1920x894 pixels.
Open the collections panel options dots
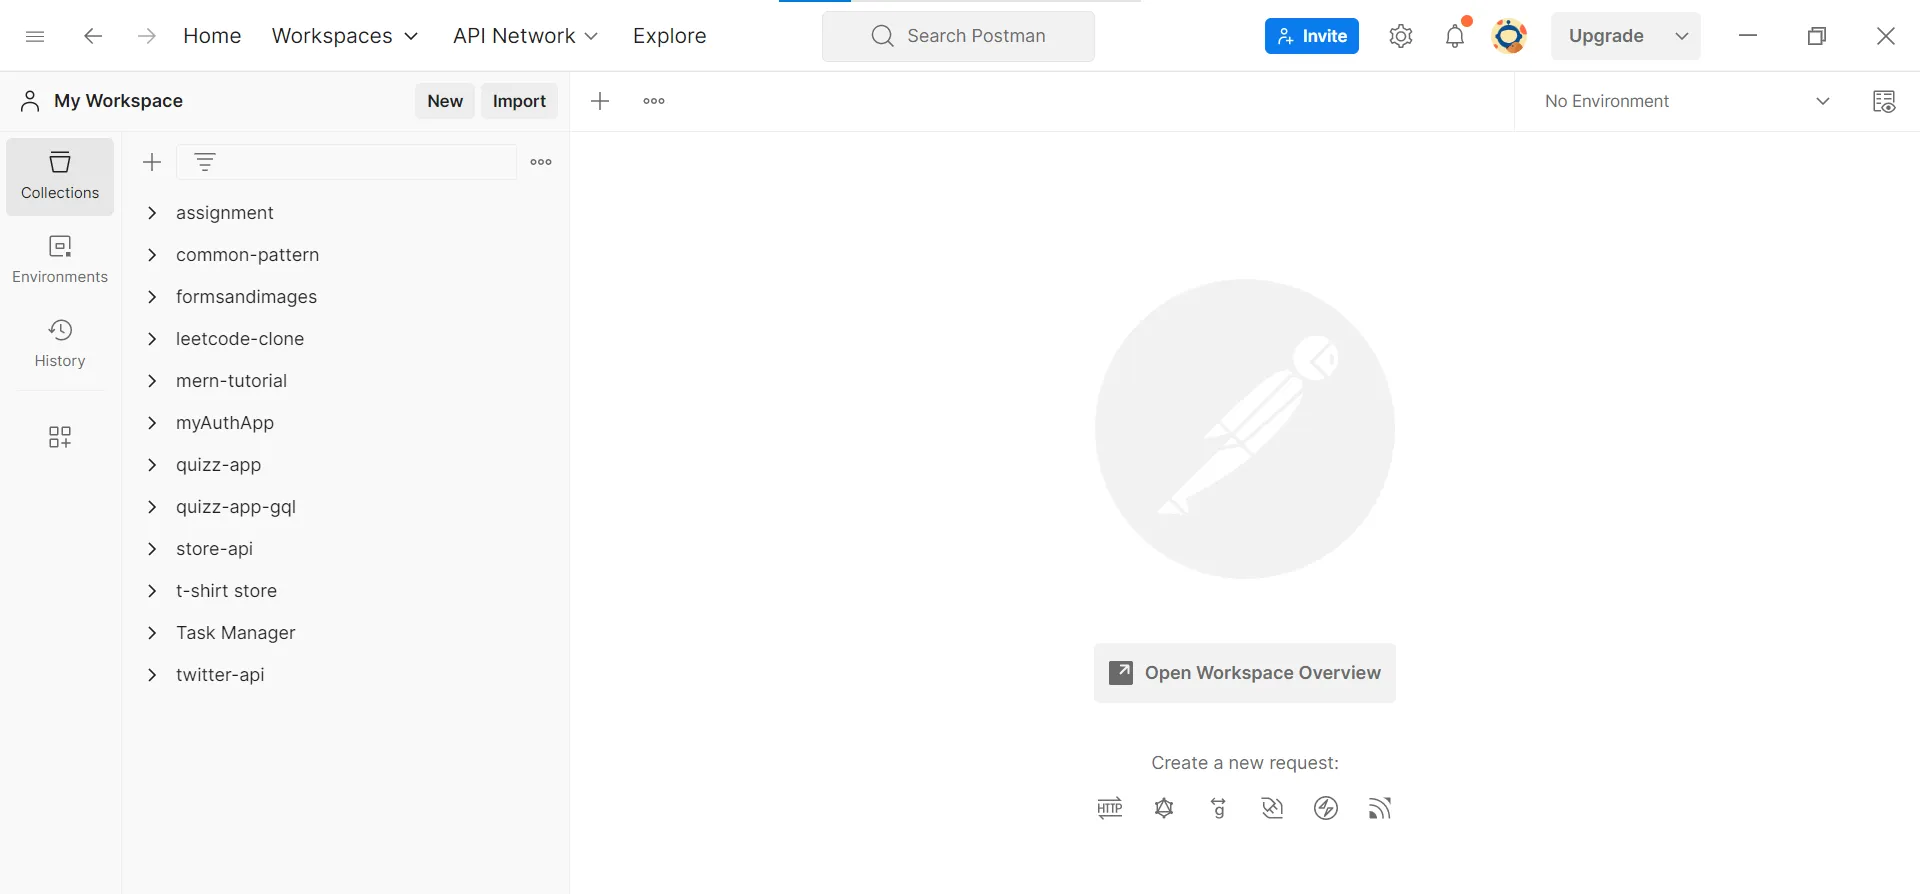[x=541, y=162]
